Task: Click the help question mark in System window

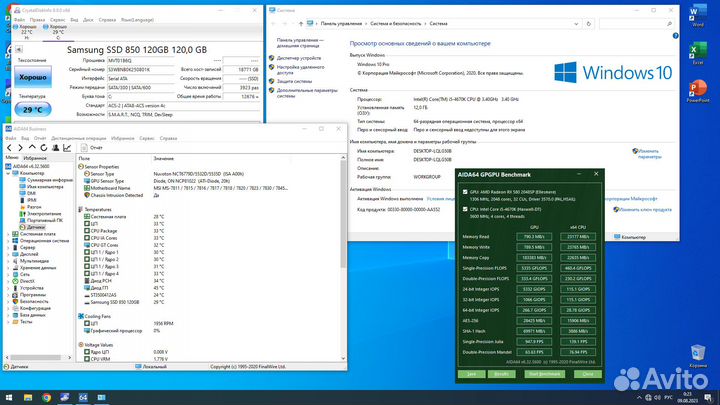Action: tap(675, 36)
